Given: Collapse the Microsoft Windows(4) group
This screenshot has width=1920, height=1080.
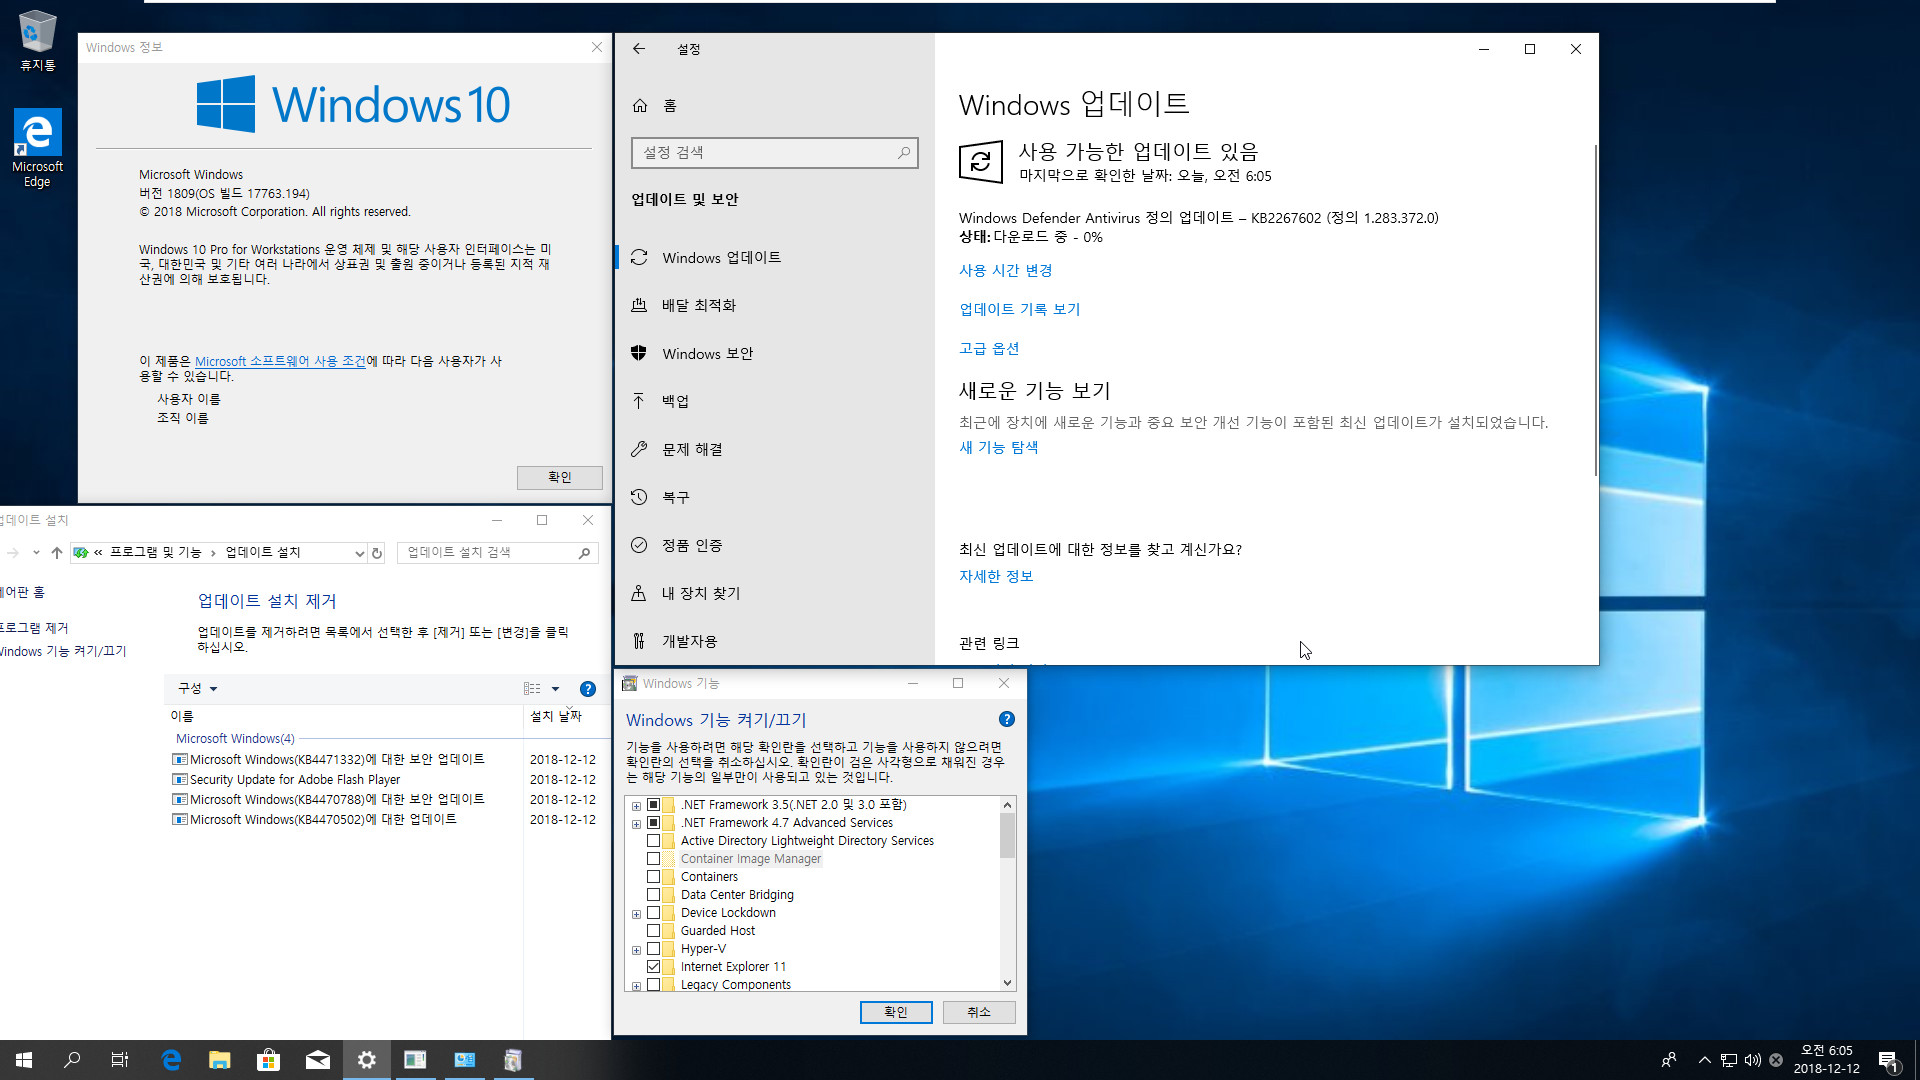Looking at the screenshot, I should pos(235,739).
